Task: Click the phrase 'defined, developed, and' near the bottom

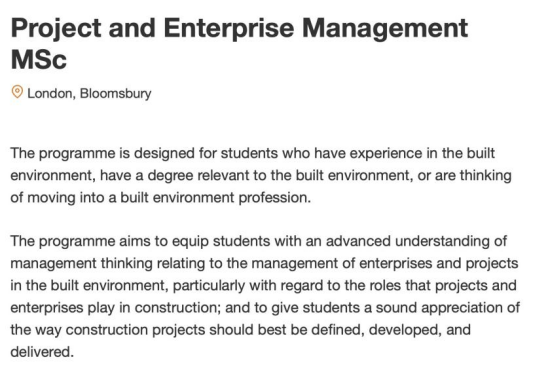Action: (391, 330)
